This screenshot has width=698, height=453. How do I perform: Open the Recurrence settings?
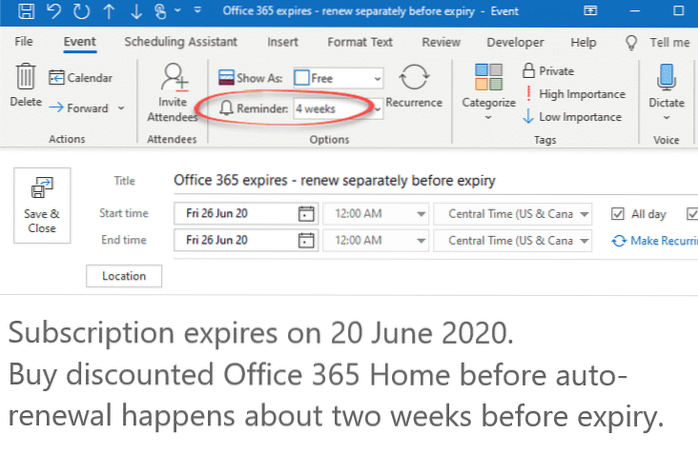(413, 88)
